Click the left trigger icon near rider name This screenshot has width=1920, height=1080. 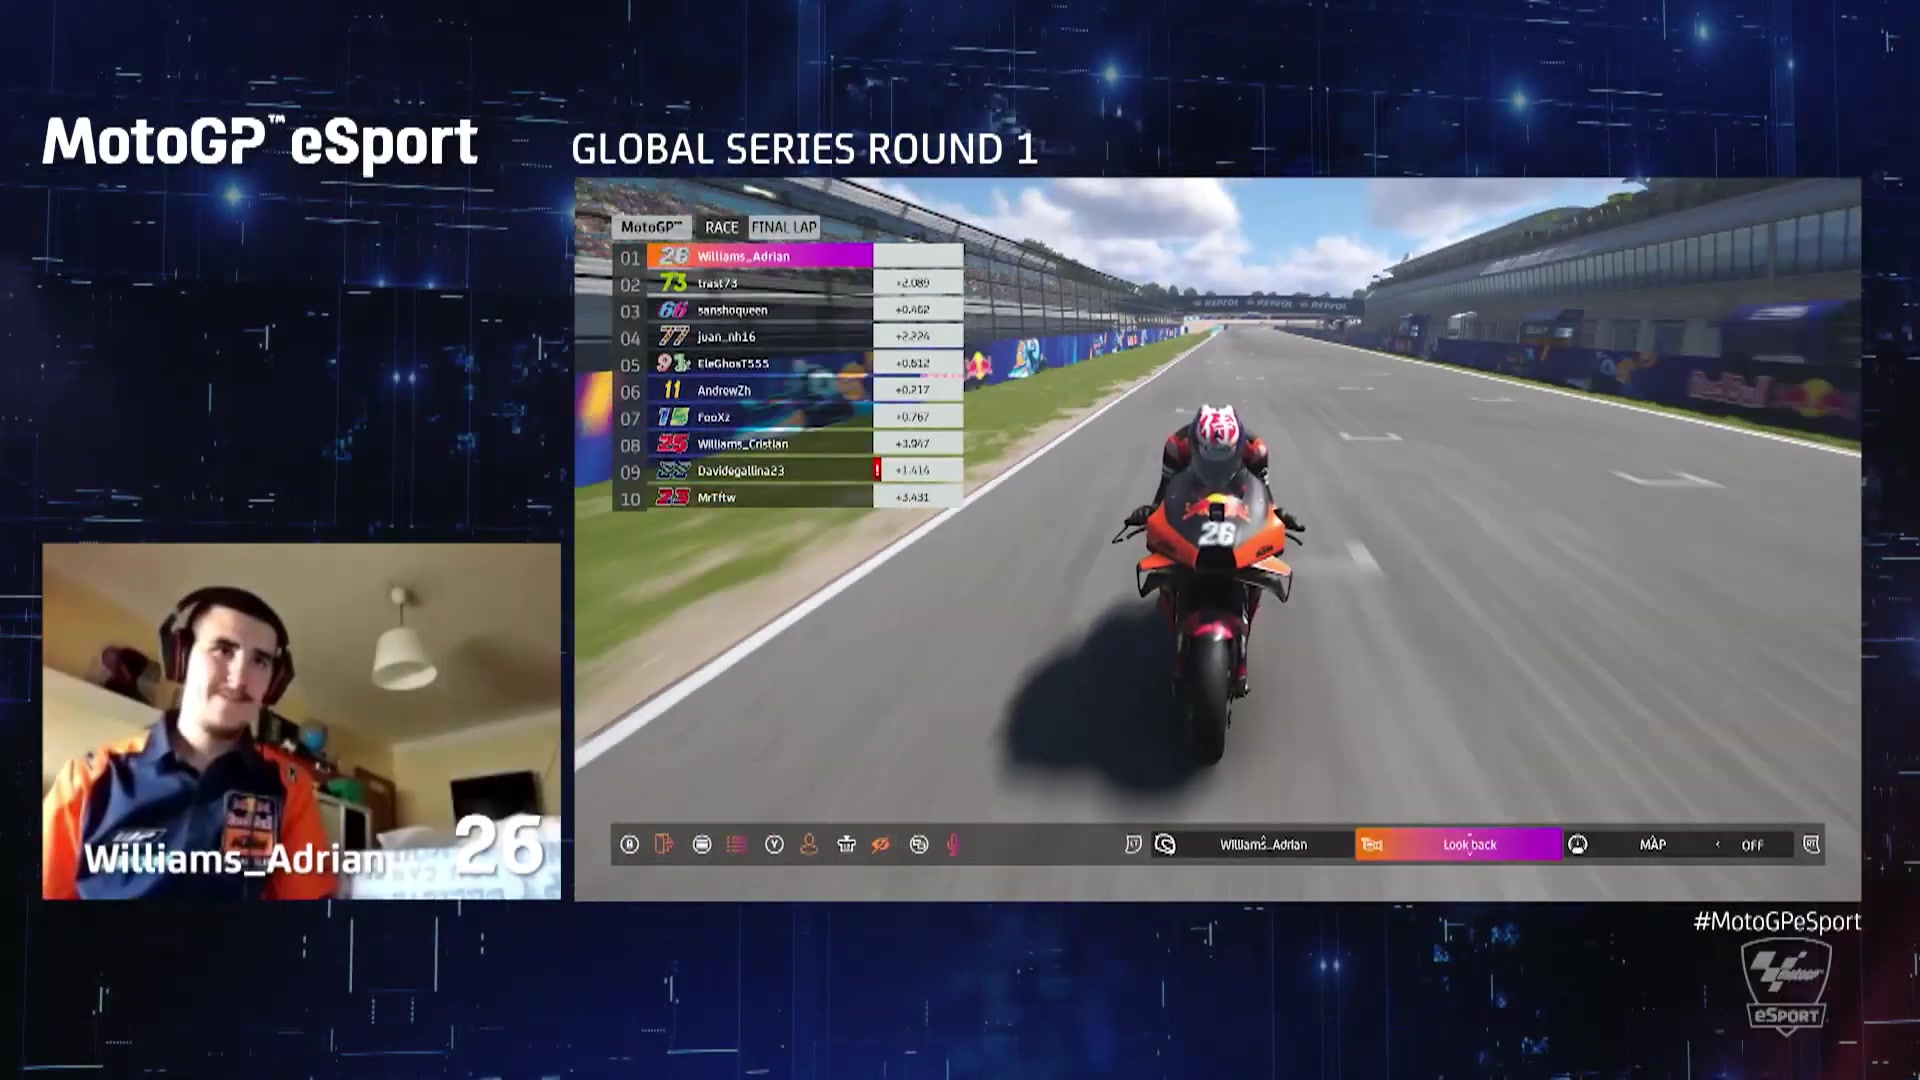tap(1133, 845)
